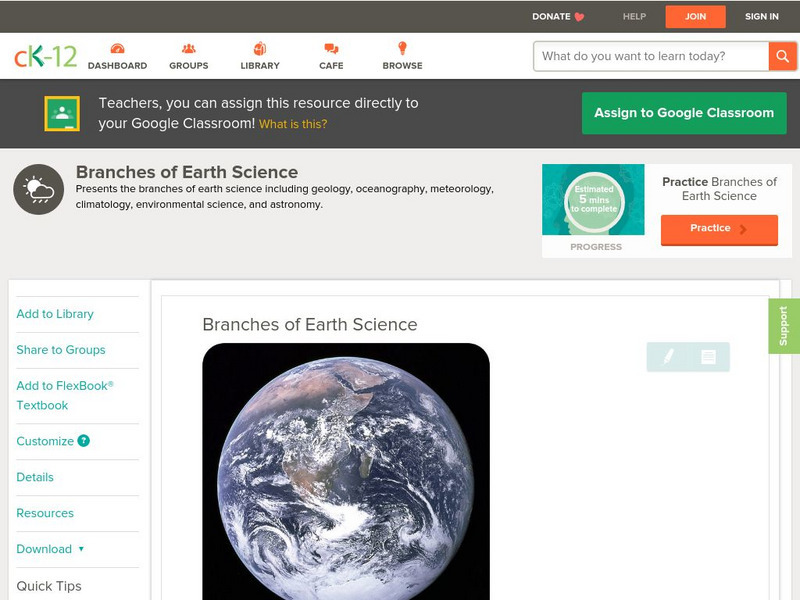This screenshot has height=600, width=800.
Task: Open the DASHBOARD menu label
Action: click(117, 65)
